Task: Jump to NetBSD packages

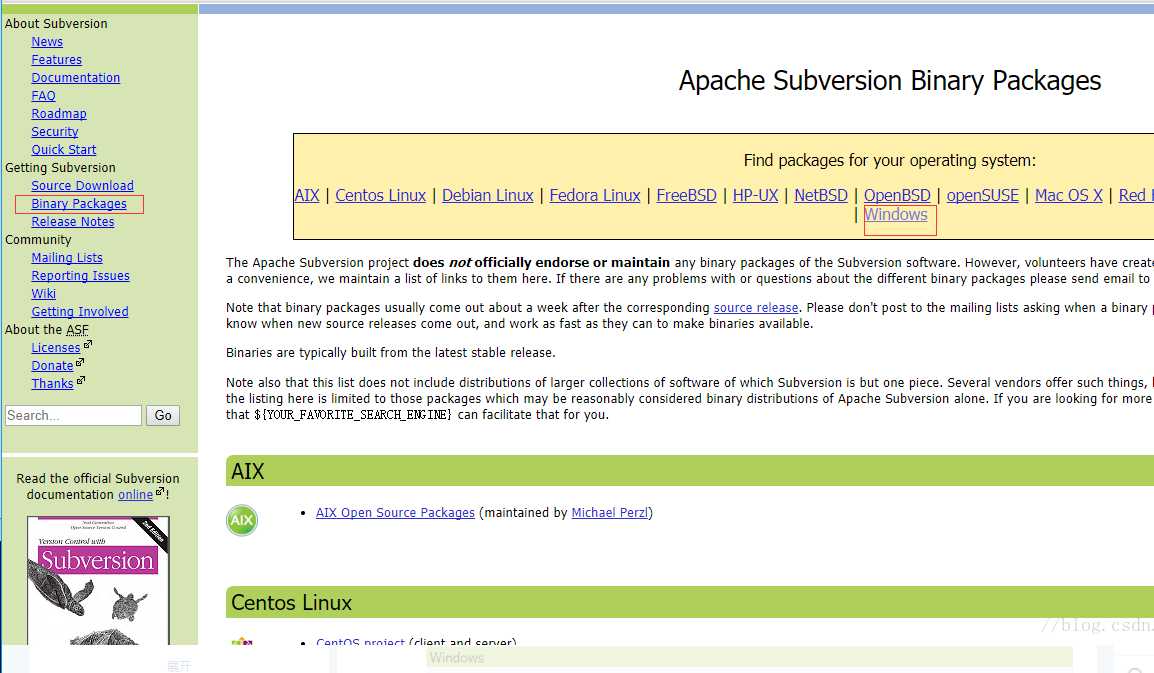Action: pyautogui.click(x=821, y=196)
